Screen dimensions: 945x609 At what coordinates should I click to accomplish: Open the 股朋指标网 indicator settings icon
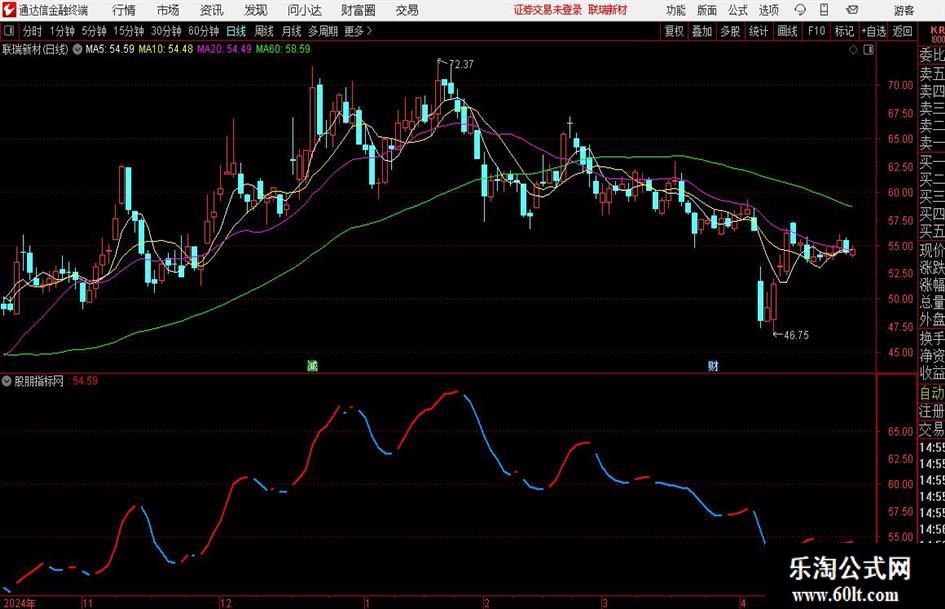click(7, 381)
